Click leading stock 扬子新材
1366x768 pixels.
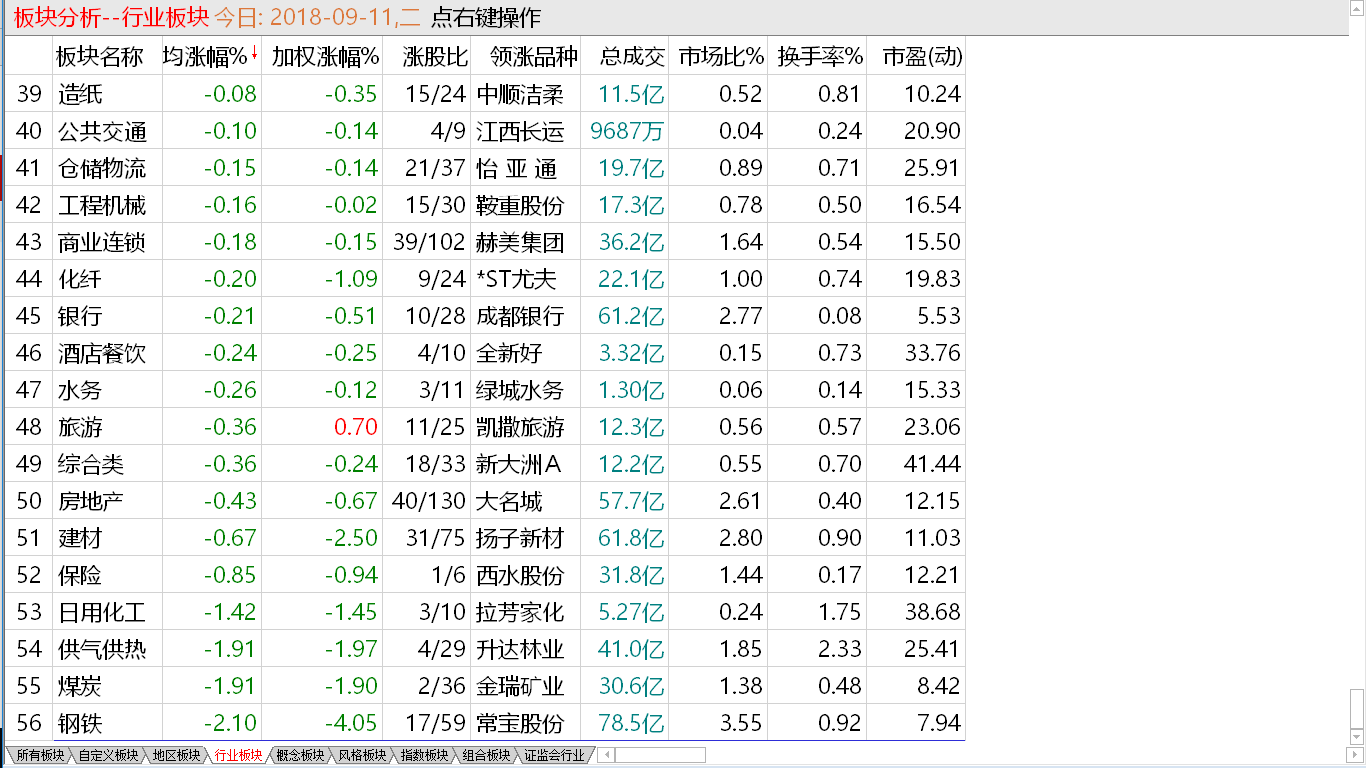pos(520,538)
